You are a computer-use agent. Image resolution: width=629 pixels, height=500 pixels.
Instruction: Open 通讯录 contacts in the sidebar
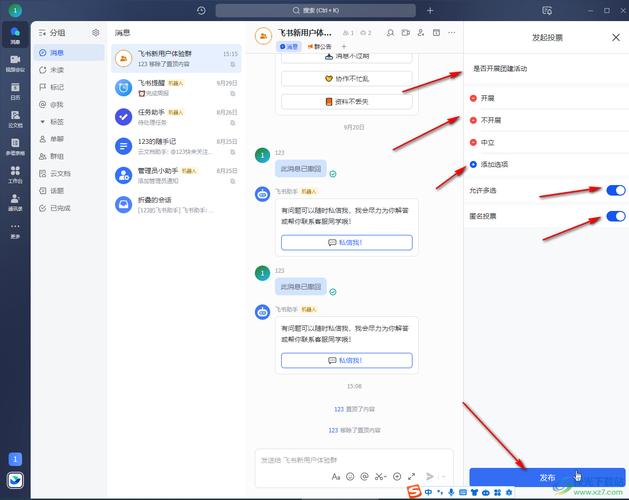pyautogui.click(x=15, y=202)
